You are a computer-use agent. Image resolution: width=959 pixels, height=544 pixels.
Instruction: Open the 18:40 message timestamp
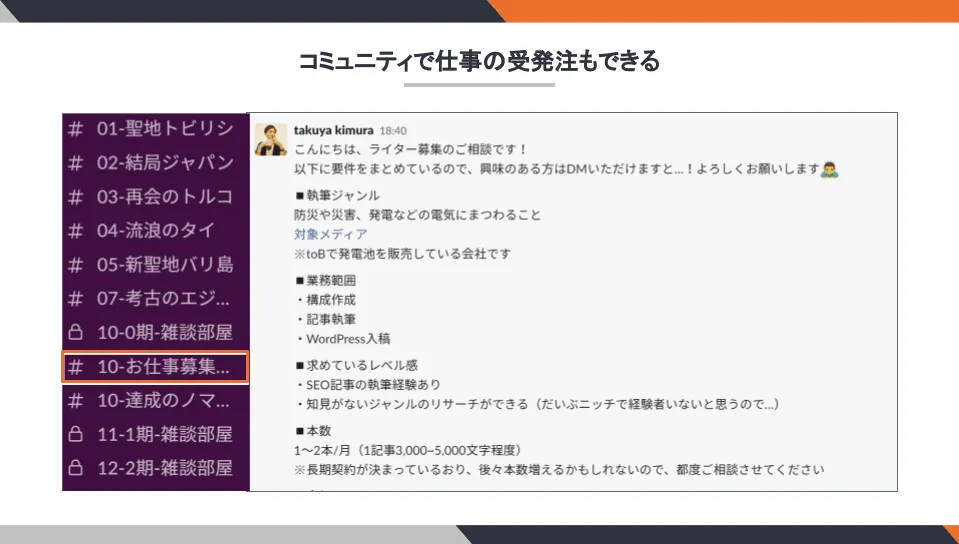pos(393,131)
